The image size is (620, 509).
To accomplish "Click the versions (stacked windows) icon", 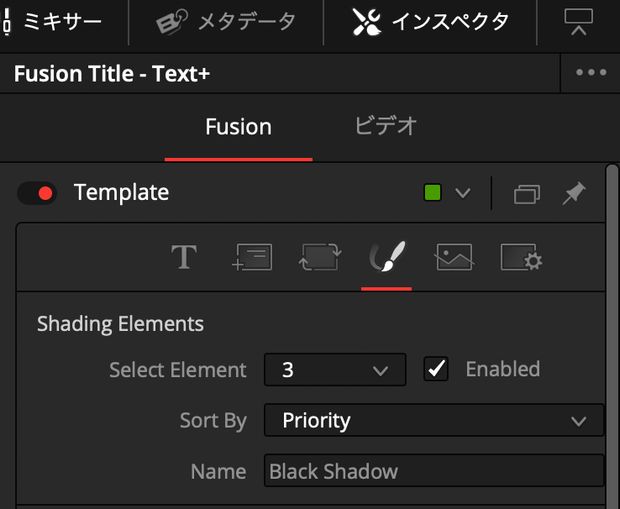I will tap(527, 194).
